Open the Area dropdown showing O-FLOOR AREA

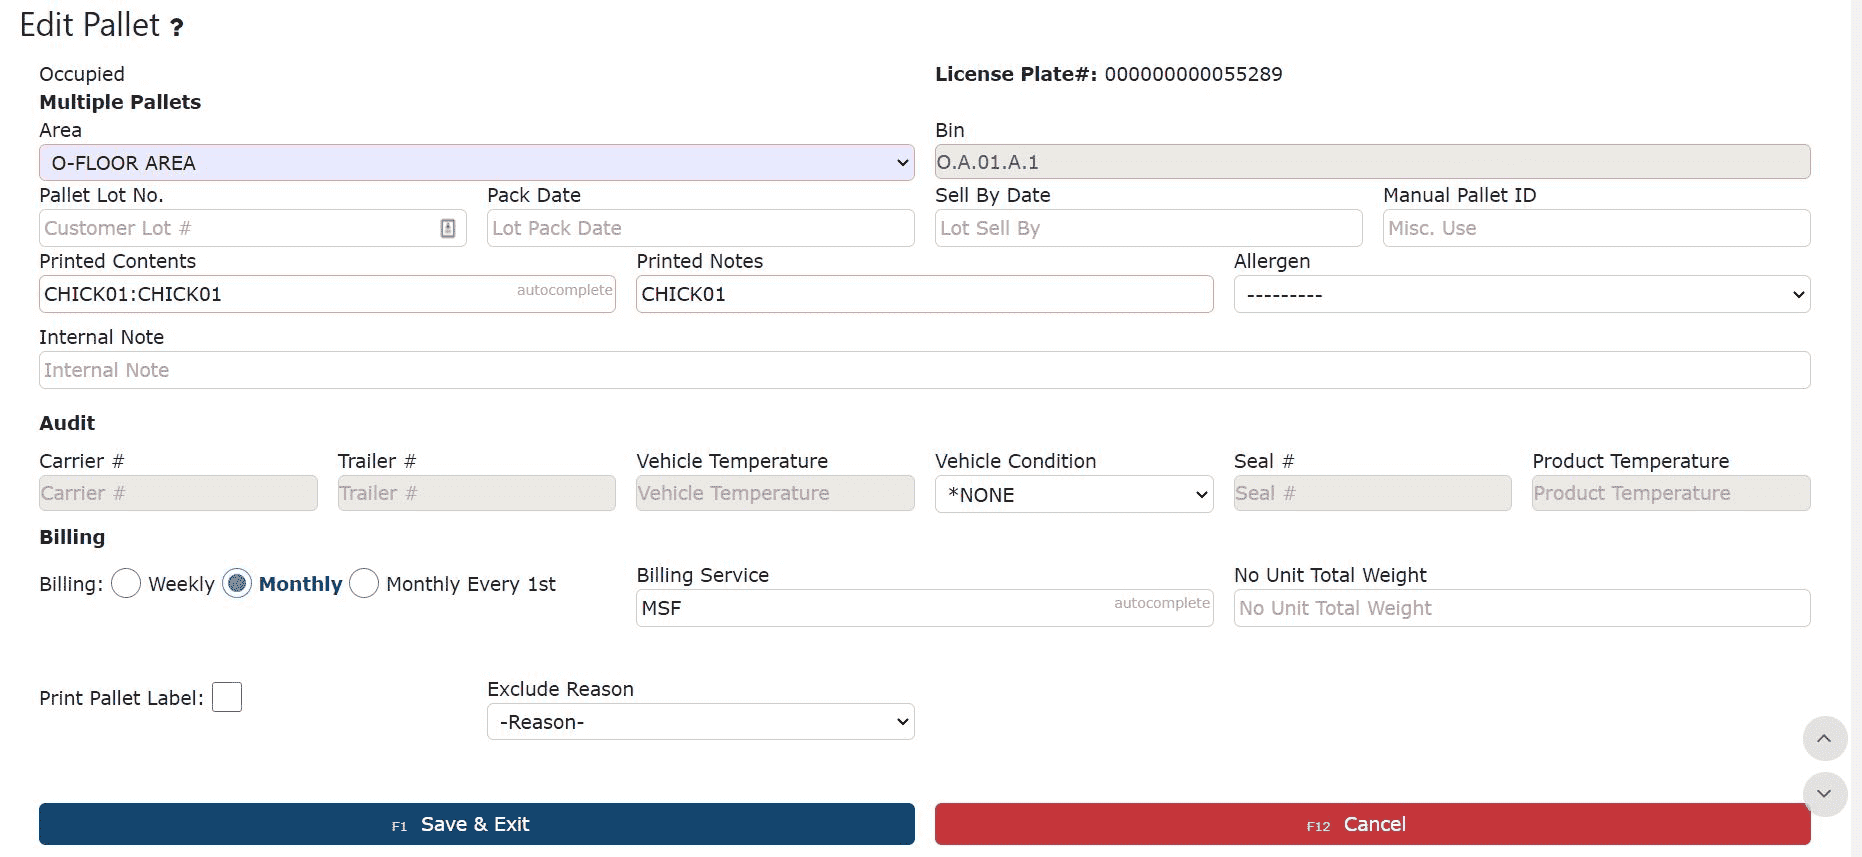click(x=476, y=162)
